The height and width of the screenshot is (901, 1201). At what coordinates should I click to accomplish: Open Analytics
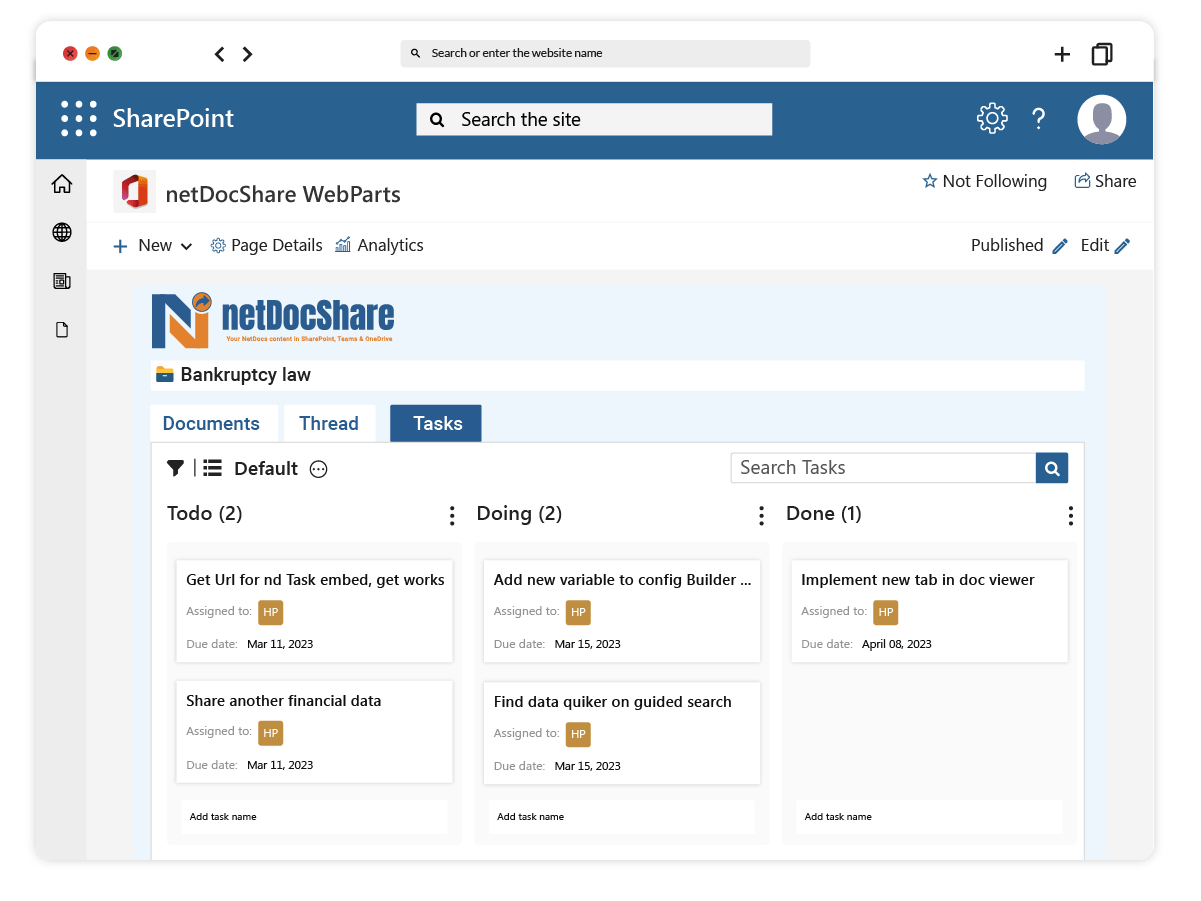tap(379, 246)
